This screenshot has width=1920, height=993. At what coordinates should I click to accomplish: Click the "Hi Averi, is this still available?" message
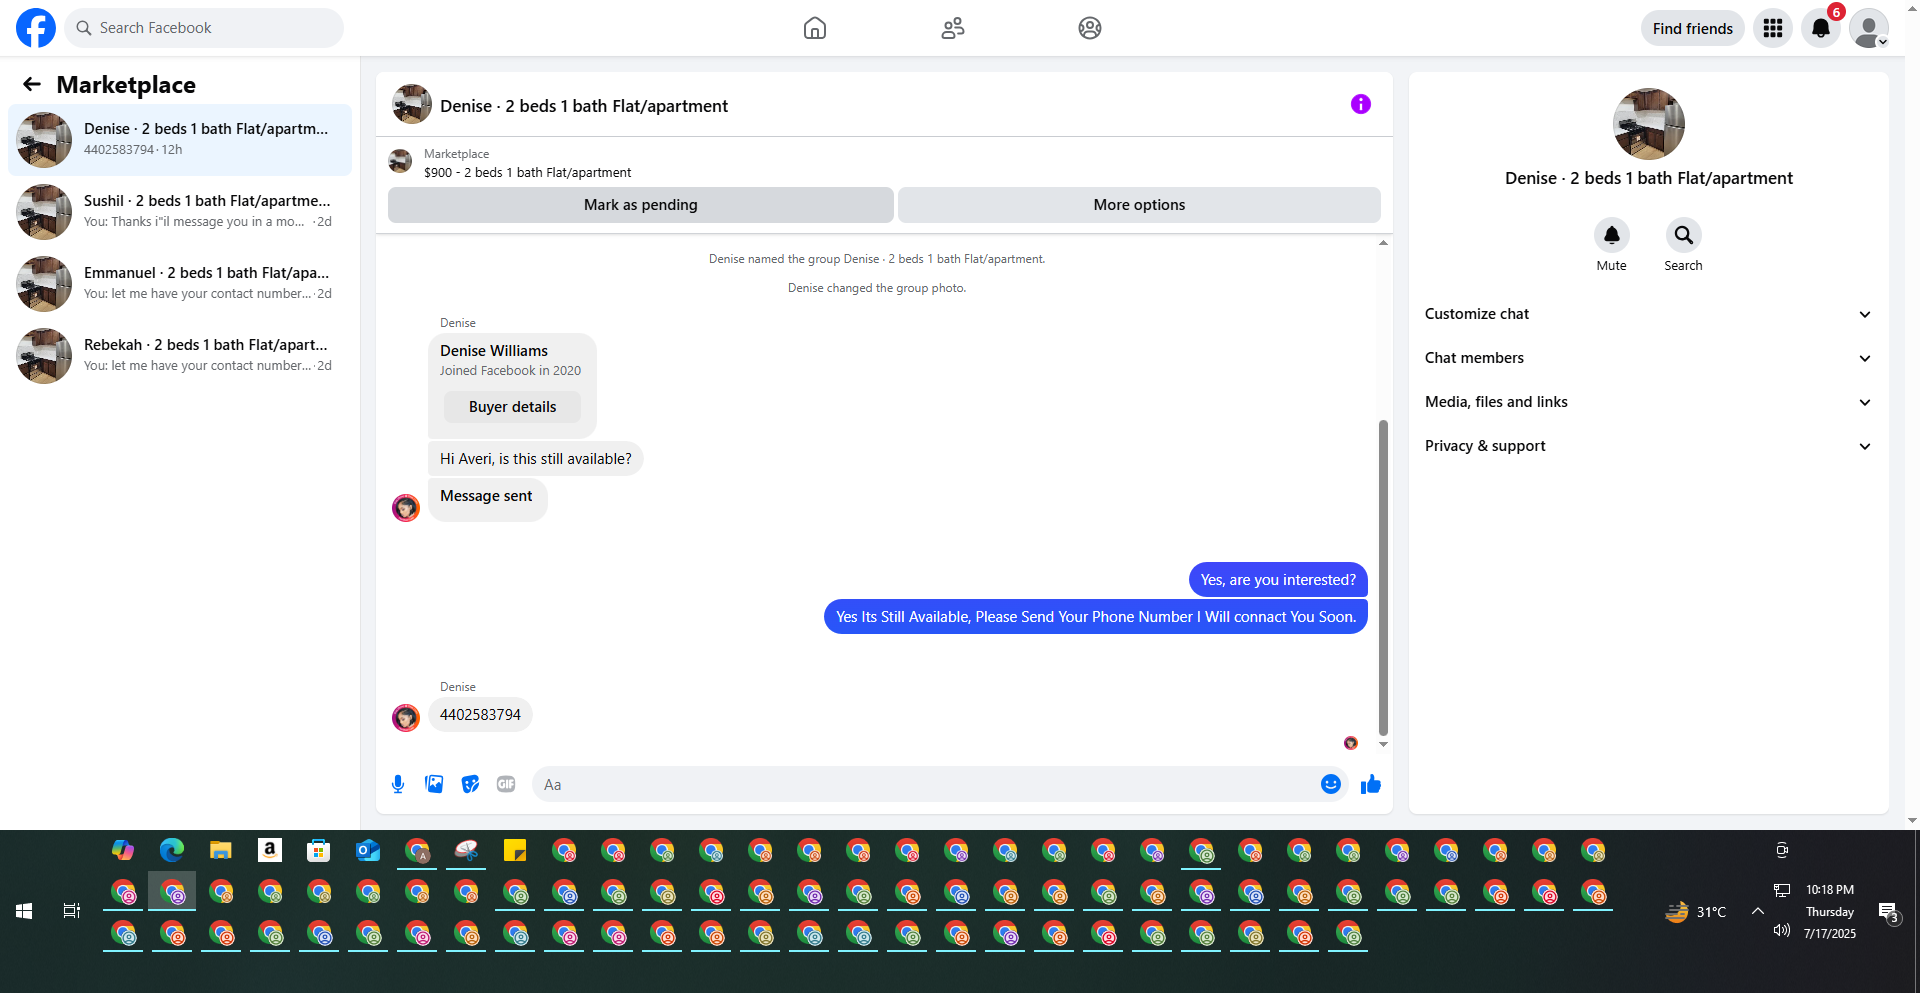tap(536, 459)
